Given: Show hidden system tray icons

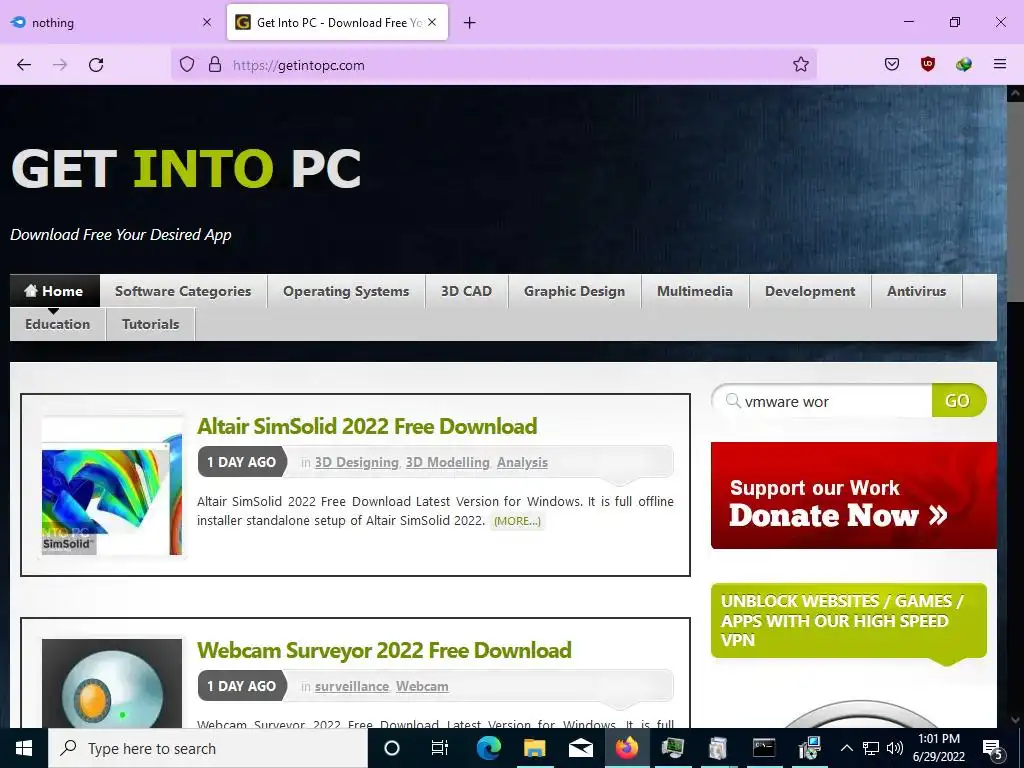Looking at the screenshot, I should click(x=846, y=748).
